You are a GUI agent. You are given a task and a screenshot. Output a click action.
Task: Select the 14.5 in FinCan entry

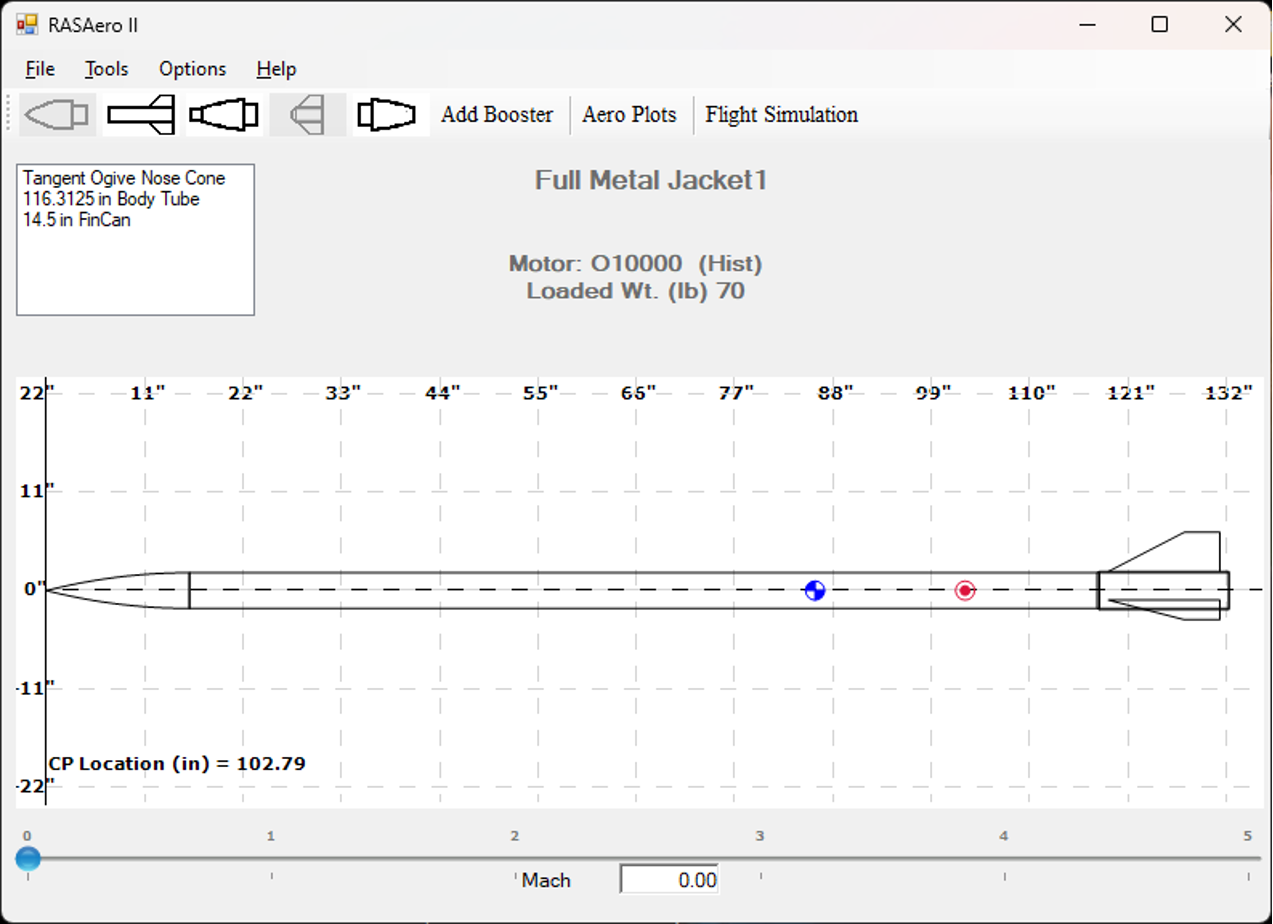click(77, 220)
